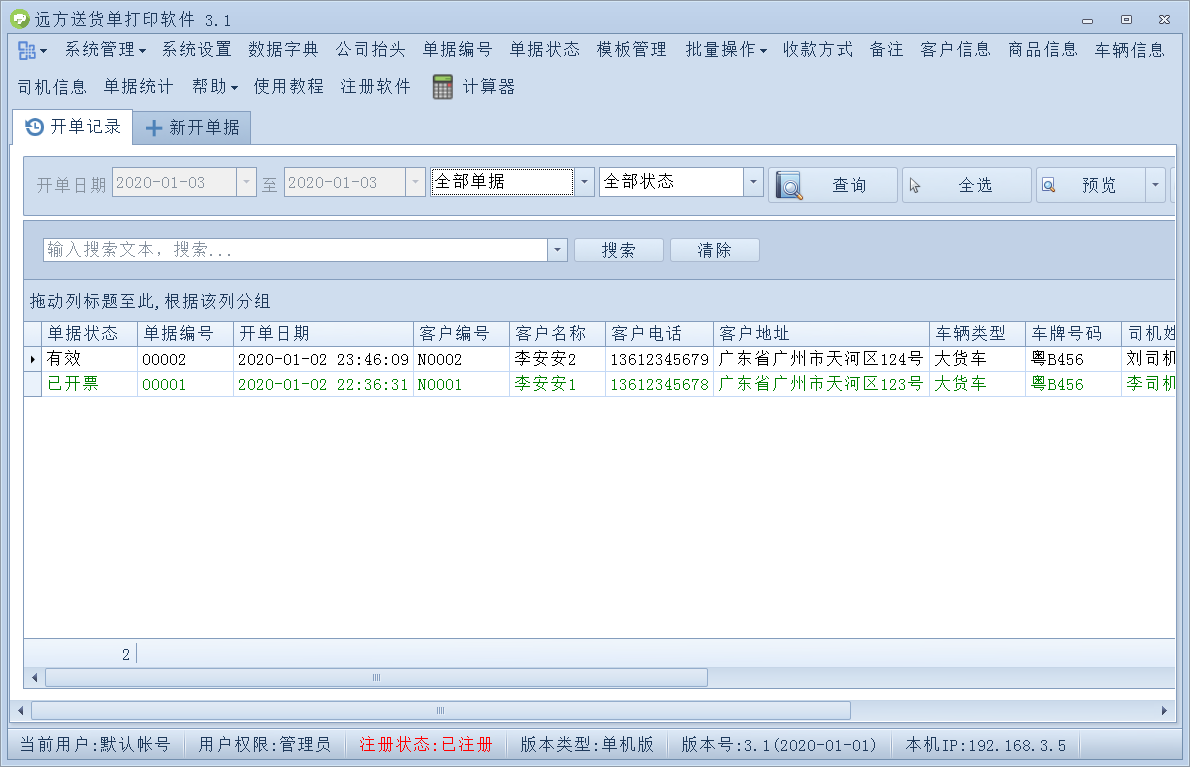This screenshot has height=767, width=1190.
Task: Click address cell 广东省广州市天河区124号
Action: 821,359
